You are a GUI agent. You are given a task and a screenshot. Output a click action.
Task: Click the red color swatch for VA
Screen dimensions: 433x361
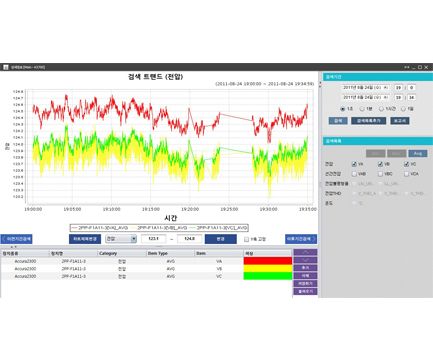268,261
